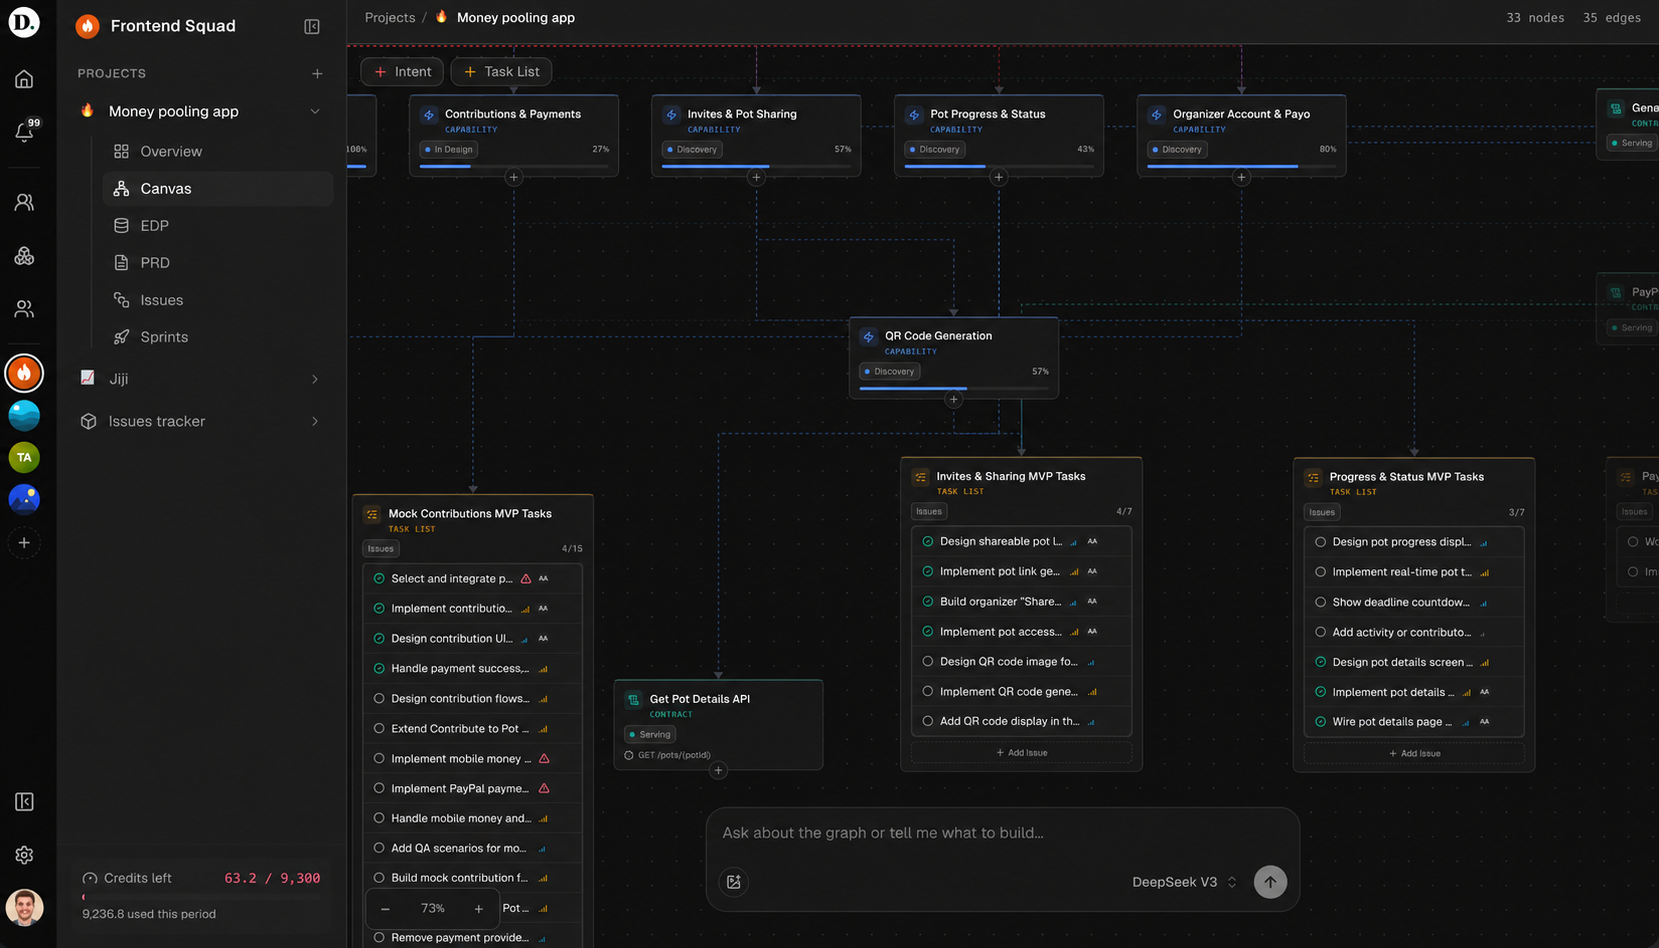
Task: Attach an image to the chat prompt
Action: coord(734,882)
